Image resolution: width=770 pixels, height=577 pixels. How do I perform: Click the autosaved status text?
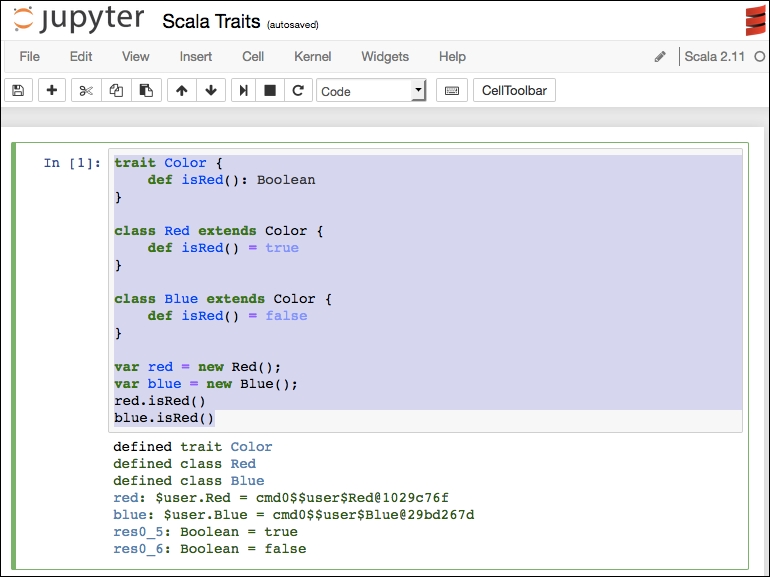[293, 25]
